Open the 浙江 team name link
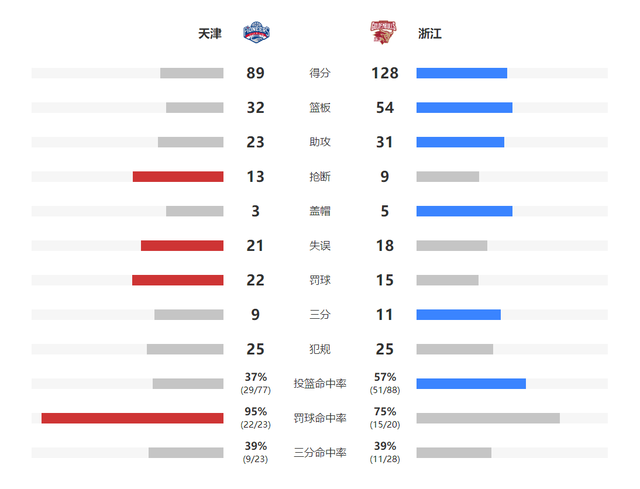This screenshot has height=489, width=640. [x=430, y=33]
